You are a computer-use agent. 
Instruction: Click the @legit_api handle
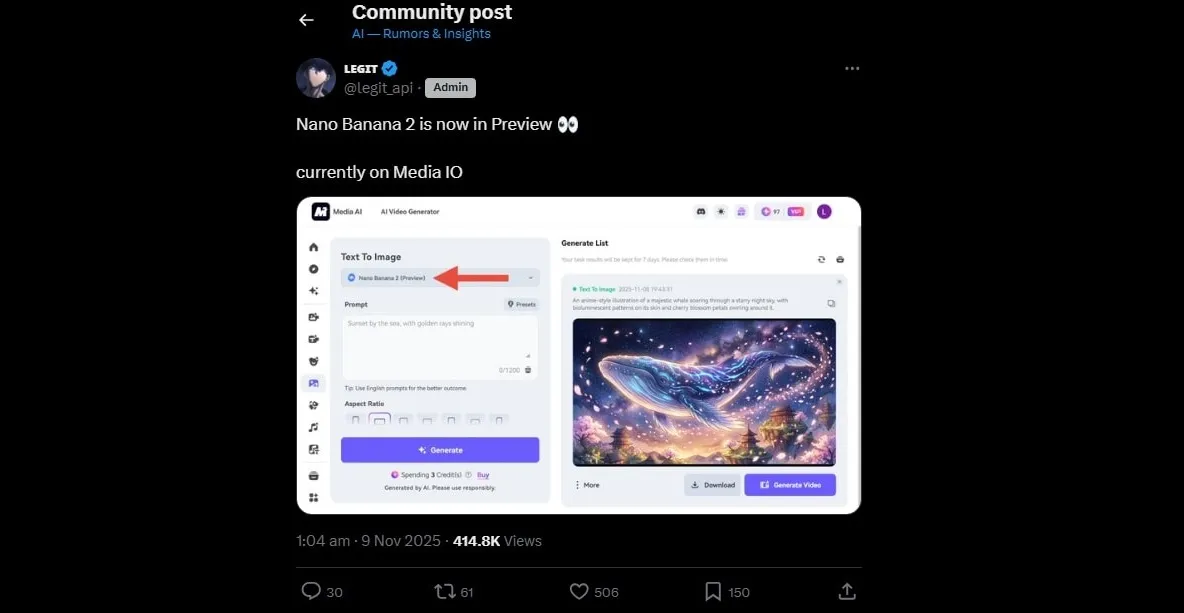click(378, 88)
